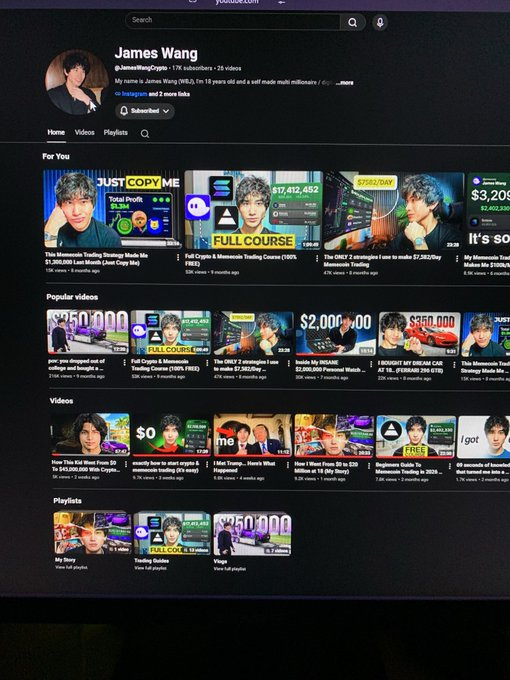
Task: Play the For You 'FULL COURSE' thumbnail video
Action: point(253,210)
